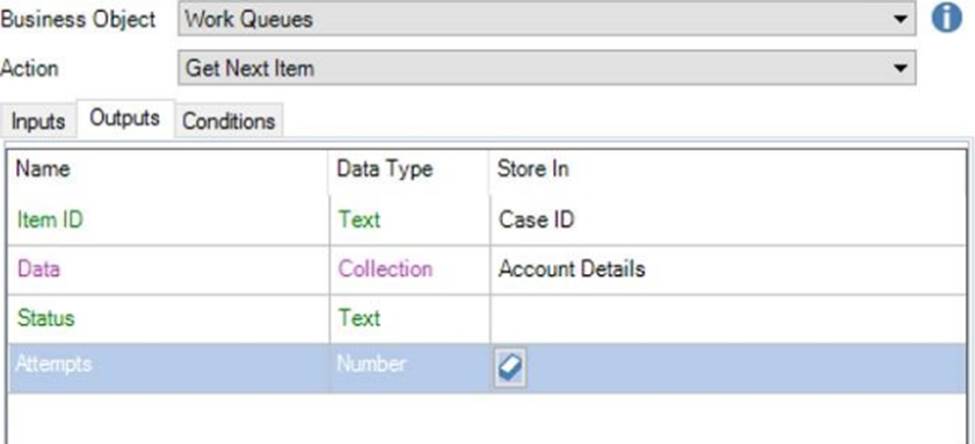Click the Case ID Store In field
The image size is (975, 444).
[x=728, y=220]
